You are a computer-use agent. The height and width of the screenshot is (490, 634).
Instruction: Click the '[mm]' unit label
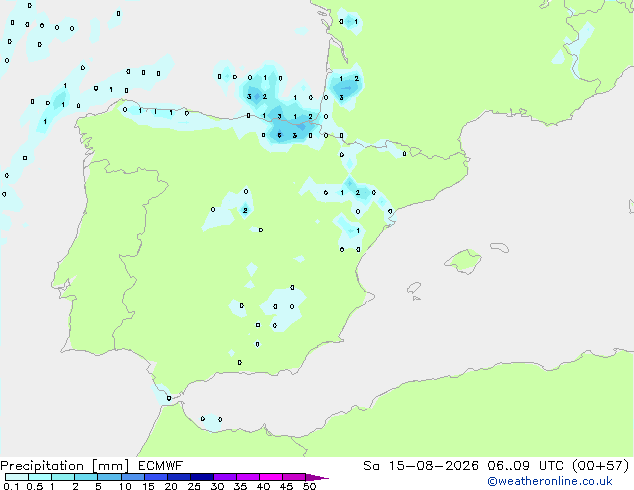pyautogui.click(x=110, y=466)
